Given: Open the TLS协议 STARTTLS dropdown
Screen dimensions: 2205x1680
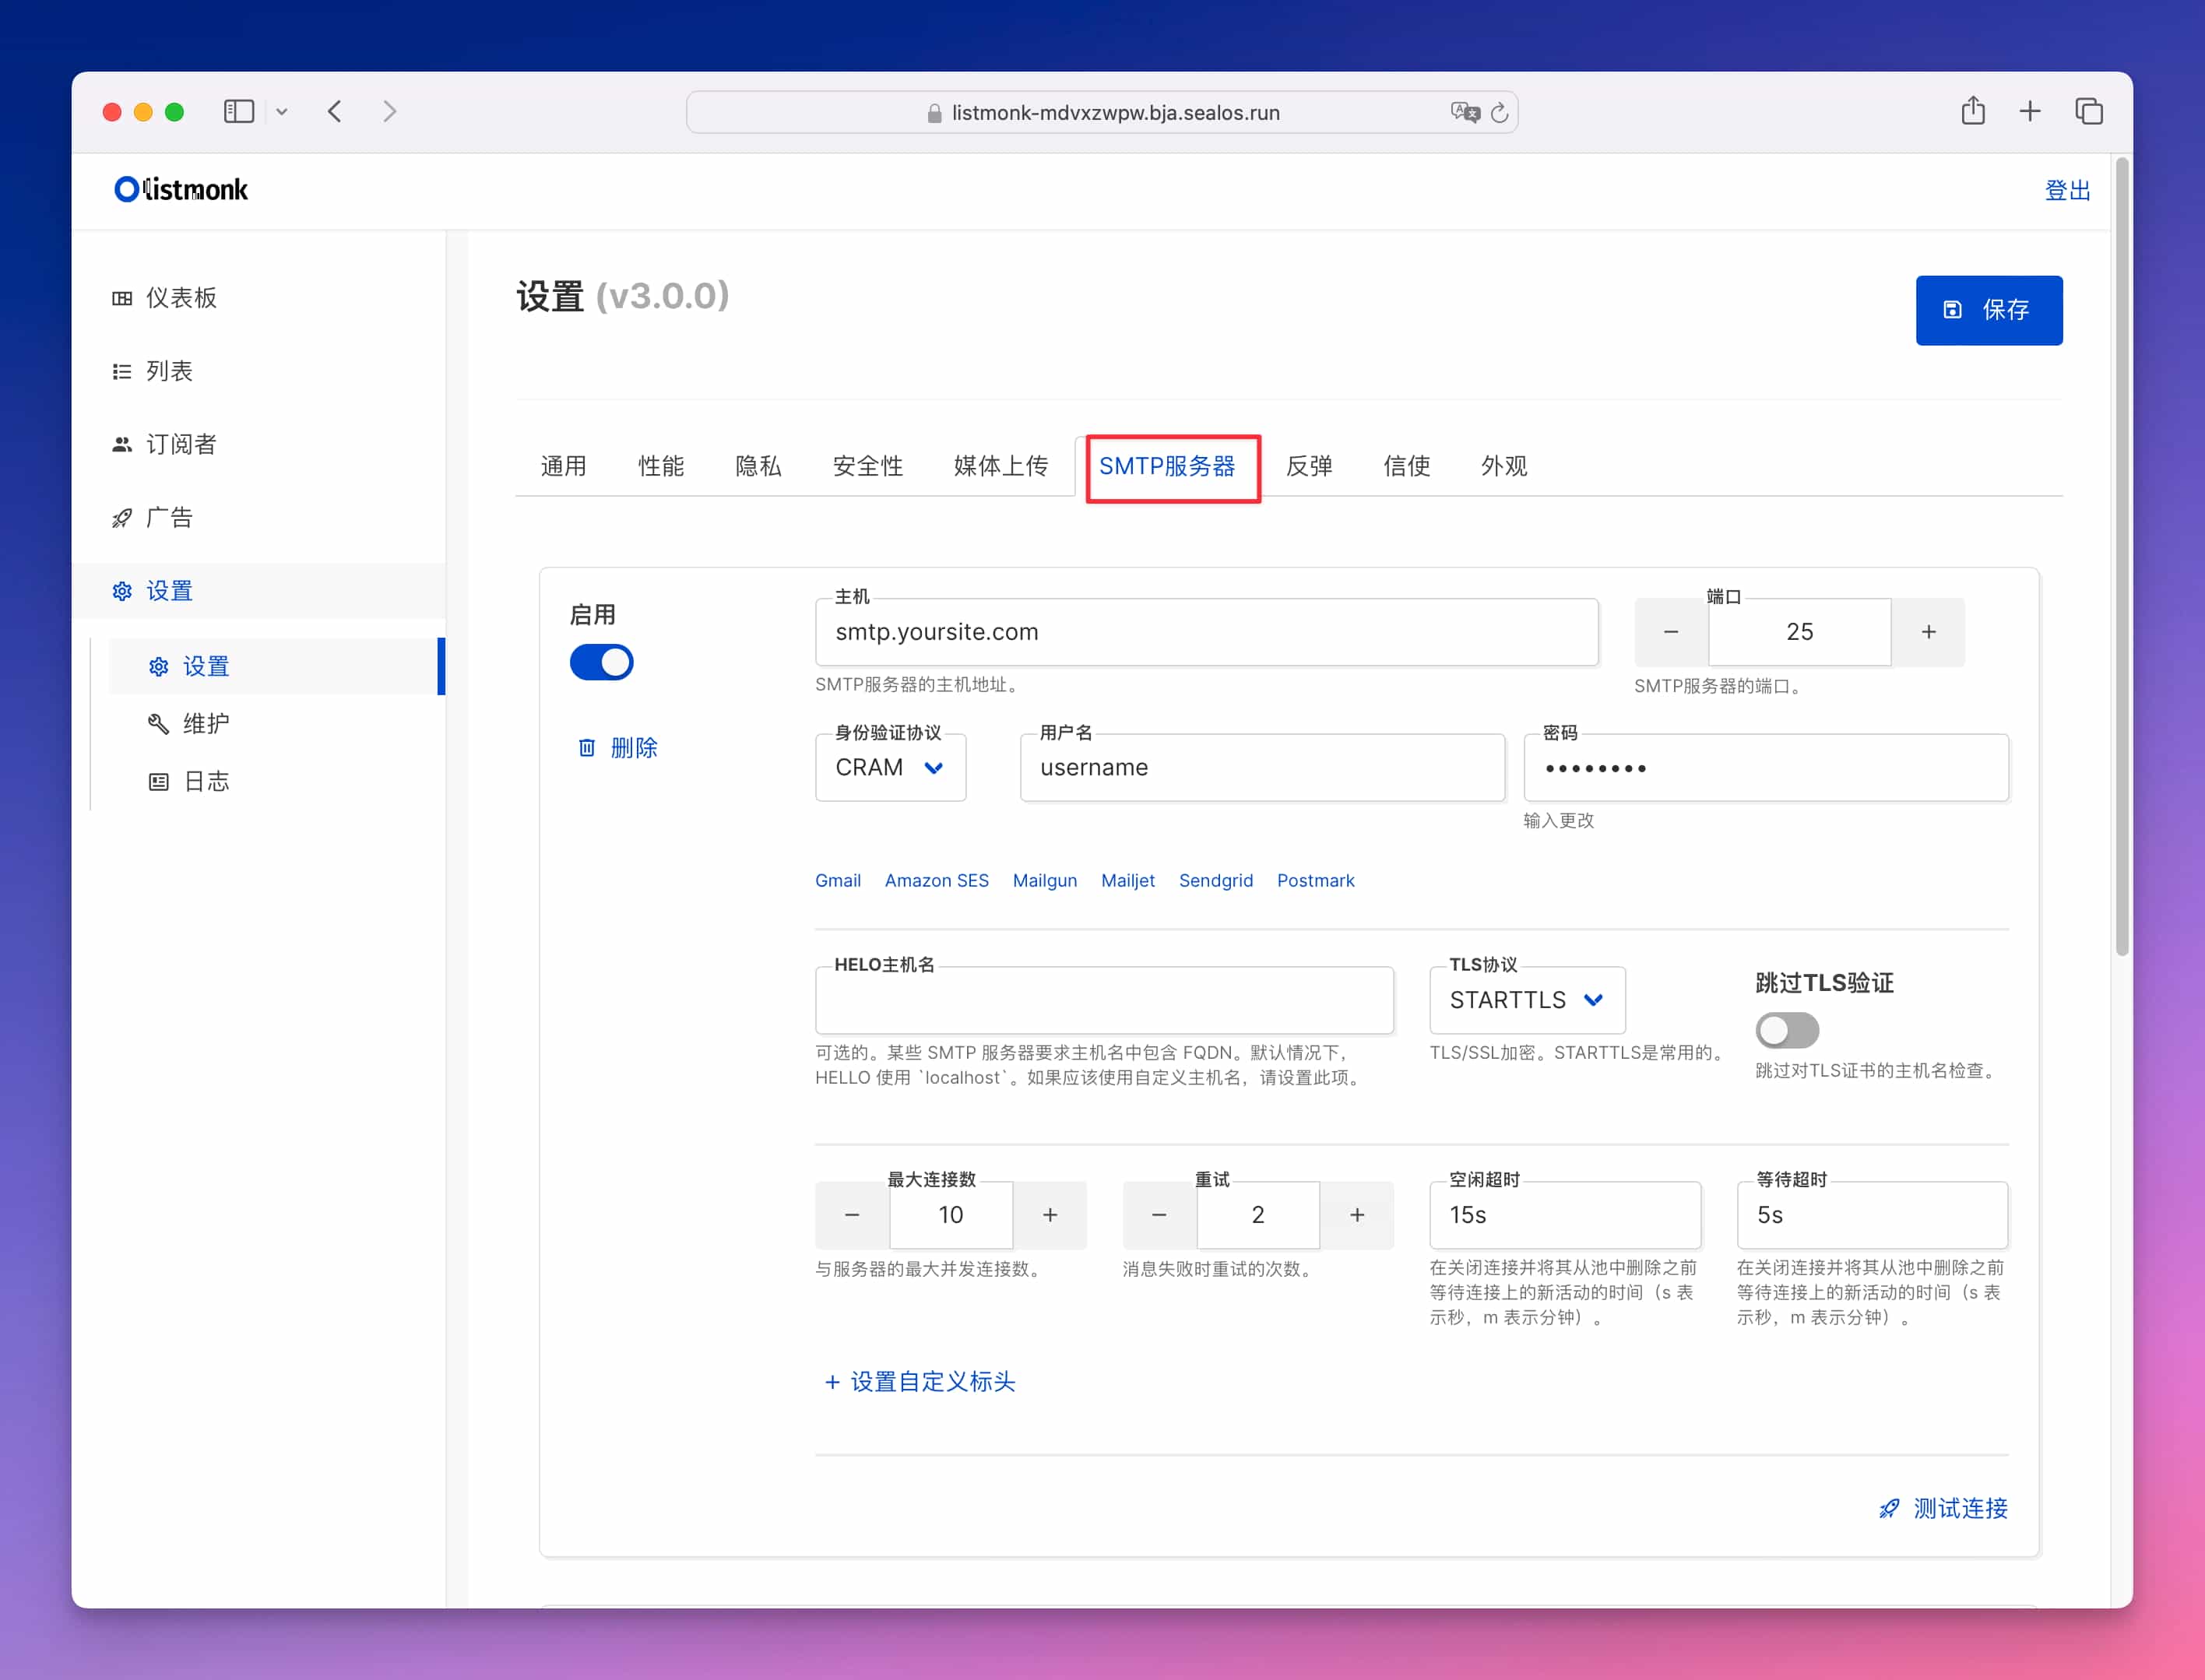Looking at the screenshot, I should pos(1526,1000).
